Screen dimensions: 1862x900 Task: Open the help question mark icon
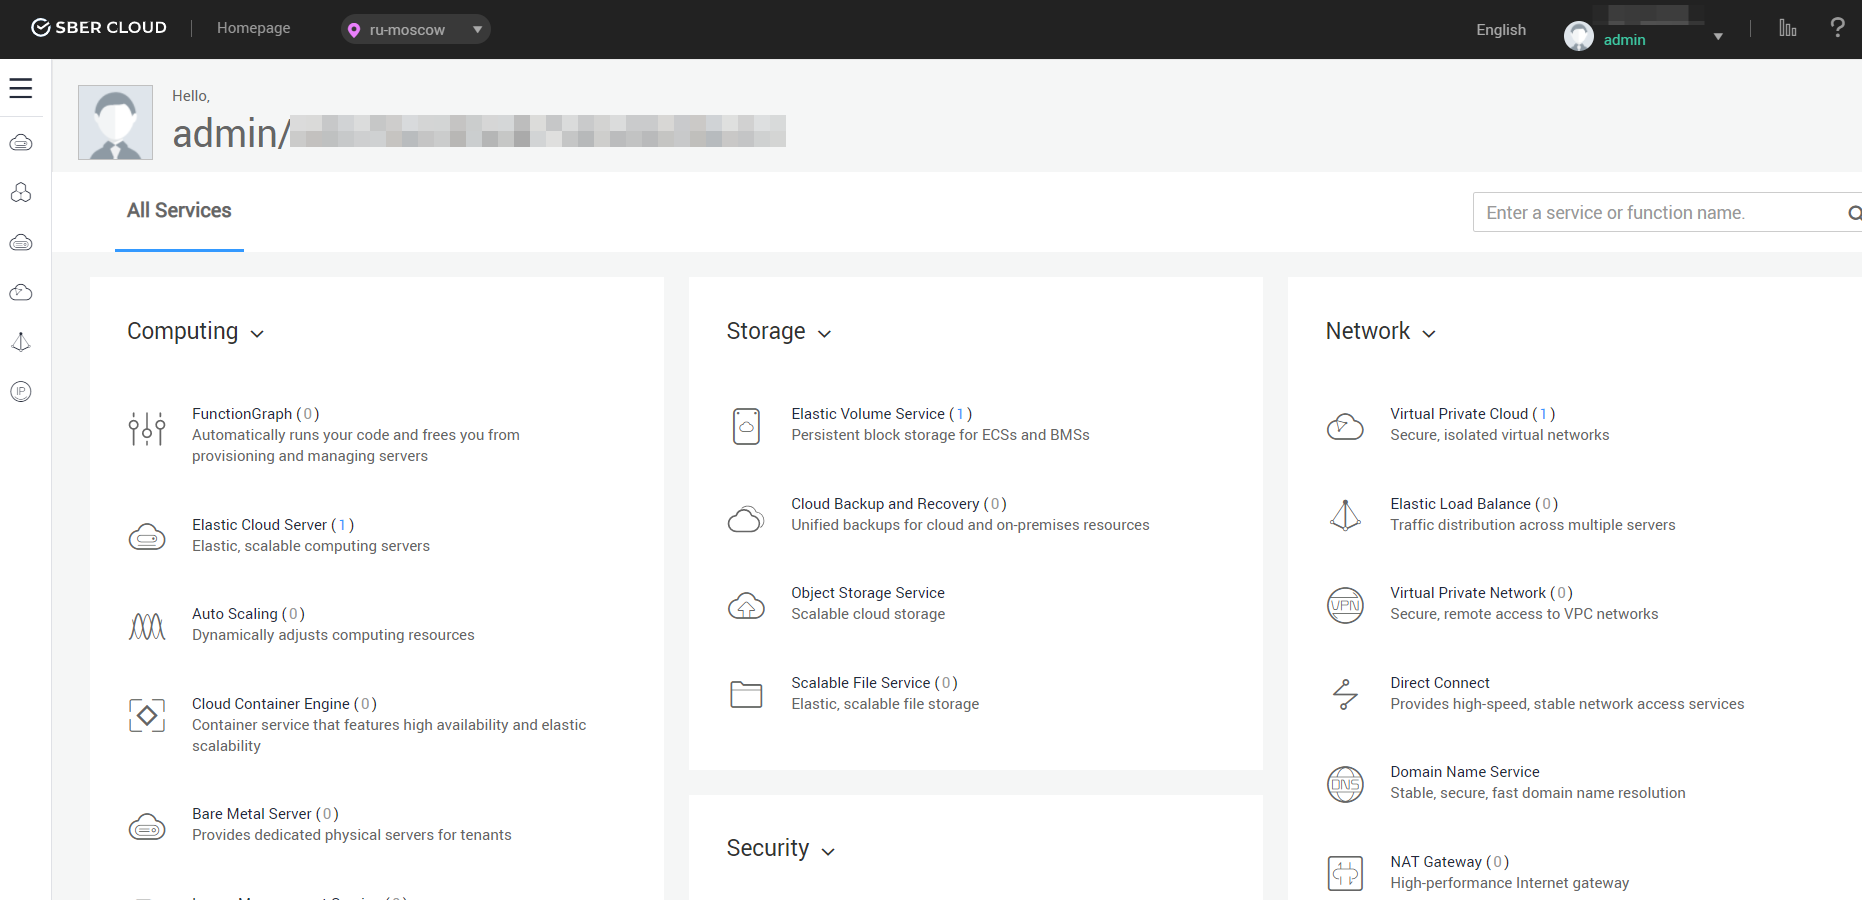point(1837,28)
